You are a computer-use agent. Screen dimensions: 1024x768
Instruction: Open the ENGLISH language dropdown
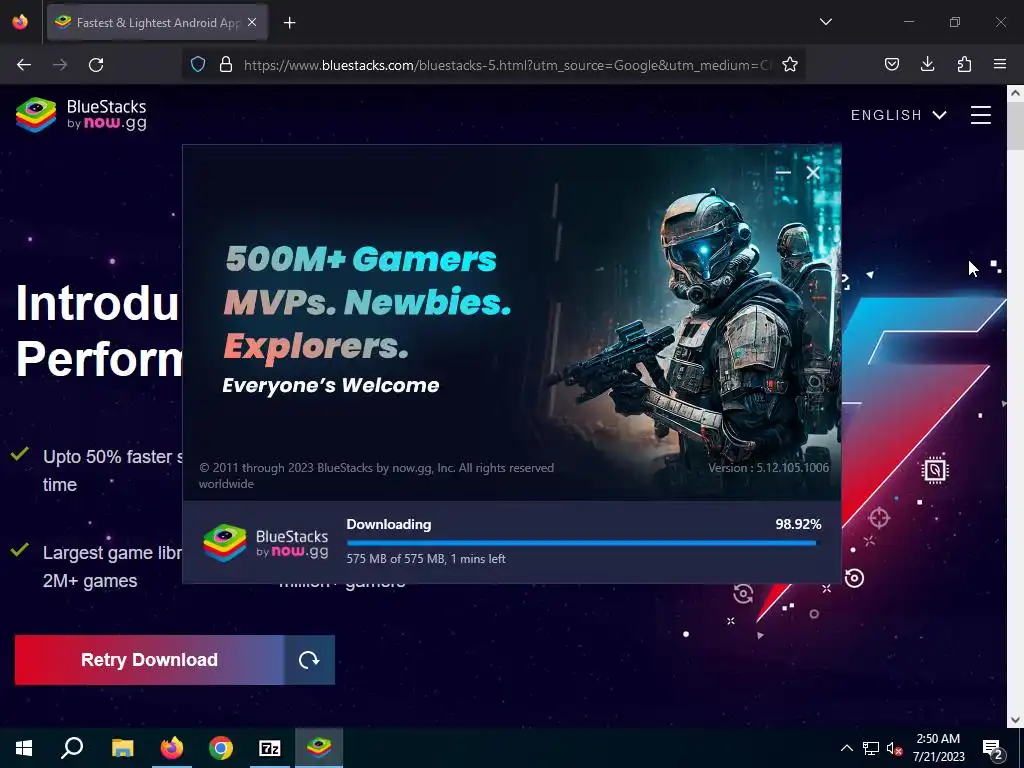point(899,115)
